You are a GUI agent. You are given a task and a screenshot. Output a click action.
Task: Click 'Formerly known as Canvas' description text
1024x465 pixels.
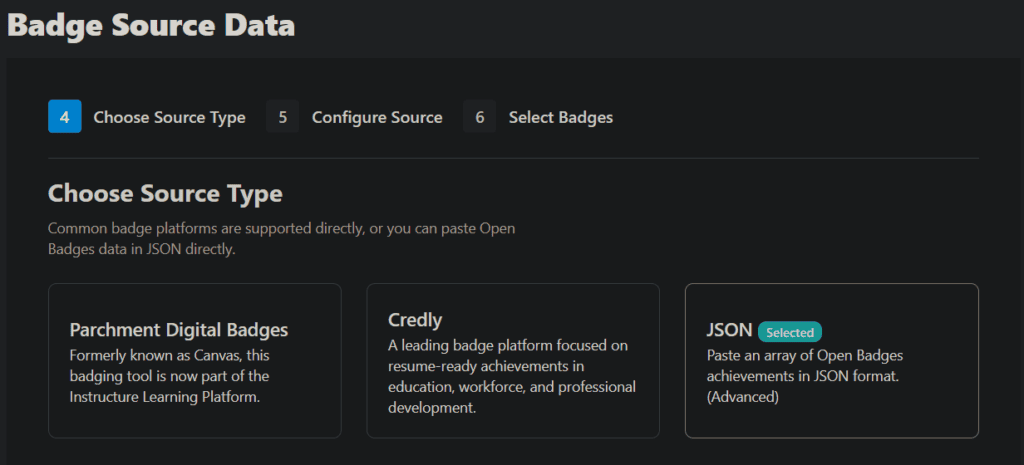170,376
